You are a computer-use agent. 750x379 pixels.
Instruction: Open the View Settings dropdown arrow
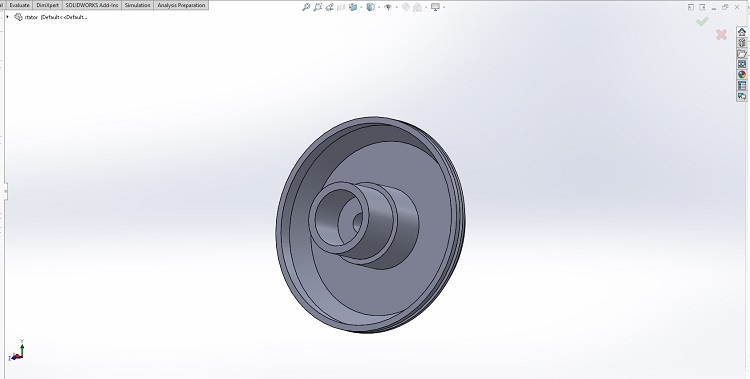coord(443,7)
